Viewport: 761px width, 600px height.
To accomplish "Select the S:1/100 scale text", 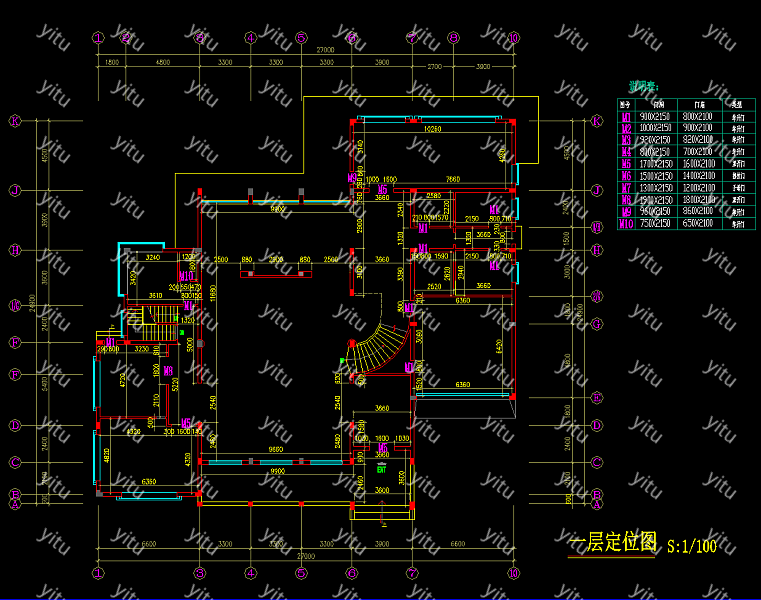I will point(691,546).
